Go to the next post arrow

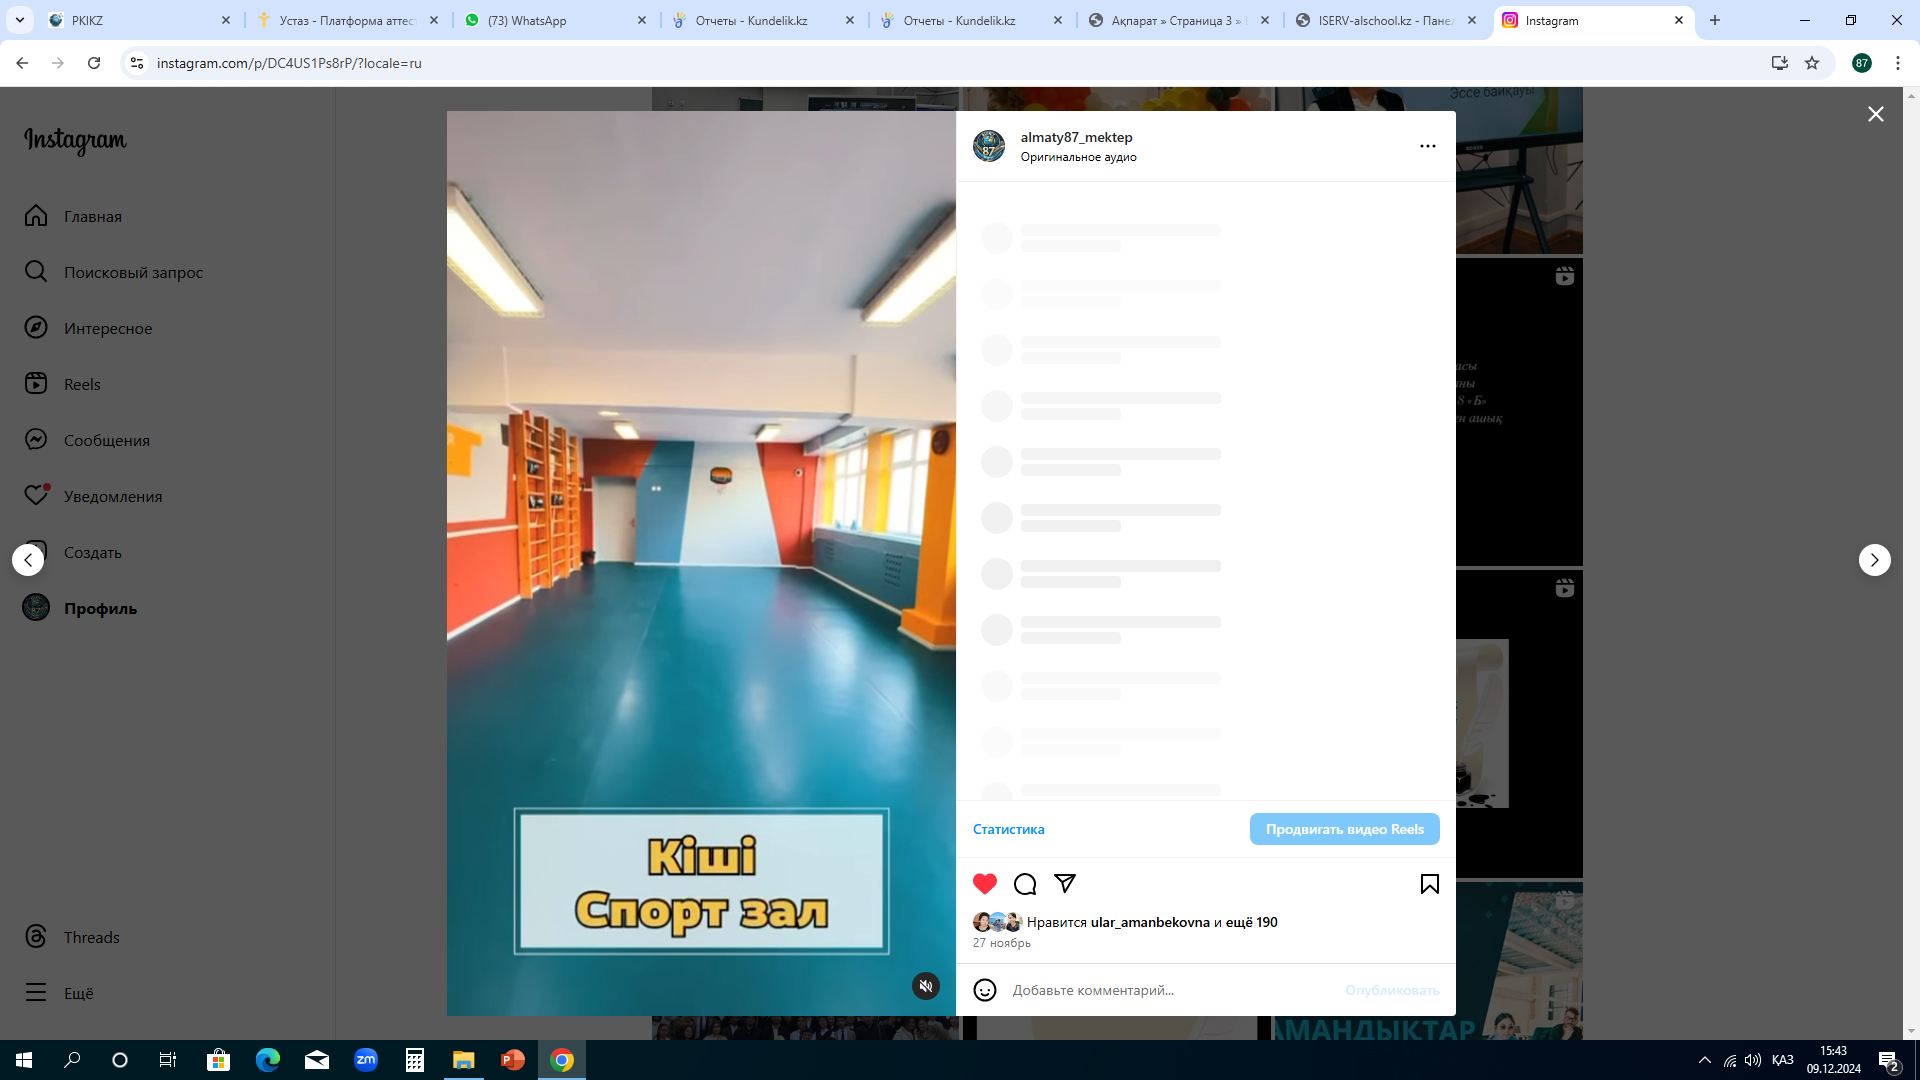coord(1875,560)
